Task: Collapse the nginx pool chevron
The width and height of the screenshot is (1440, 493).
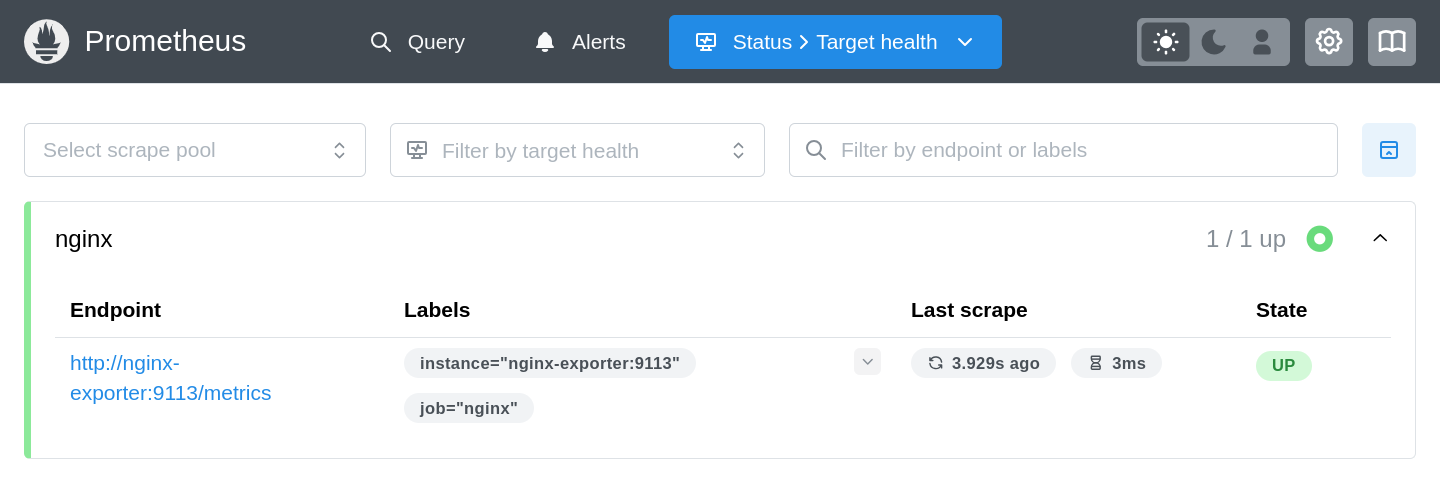Action: 1380,238
